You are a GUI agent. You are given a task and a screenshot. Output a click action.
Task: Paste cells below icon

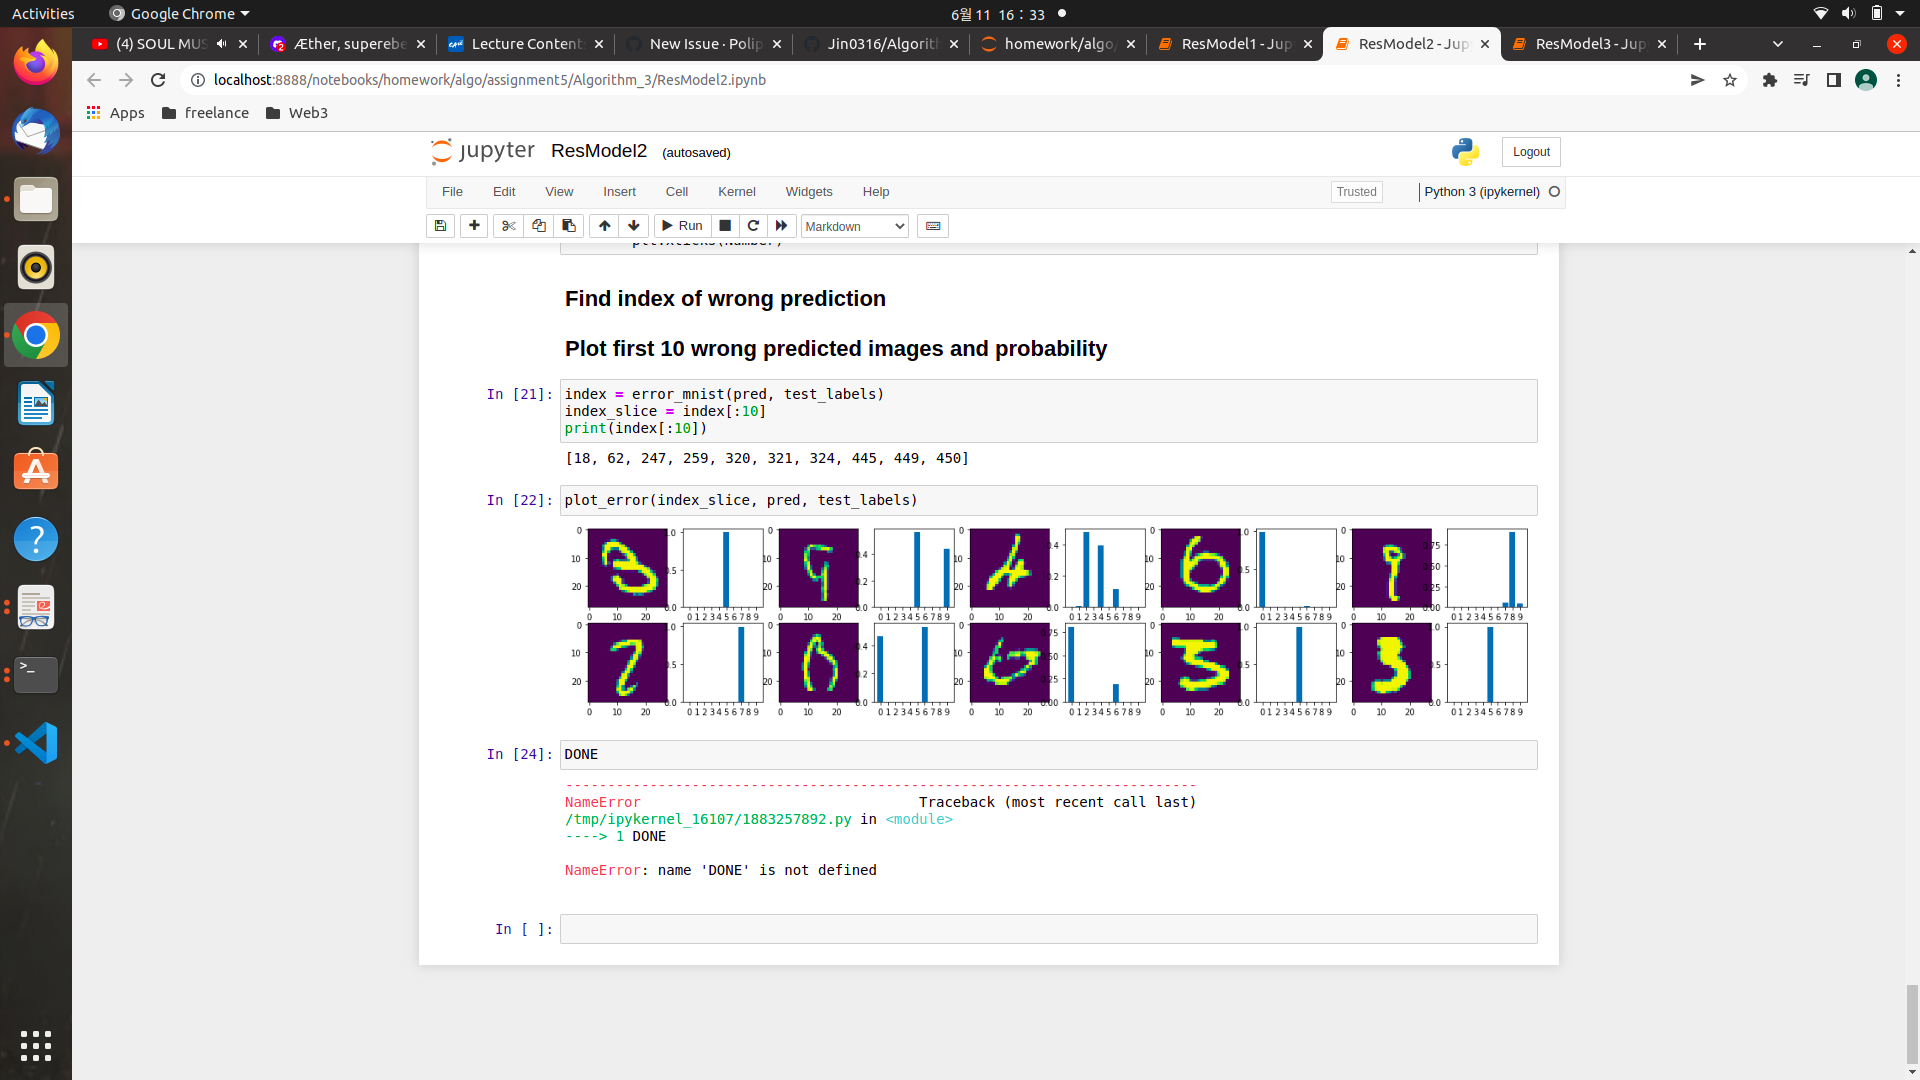click(x=569, y=226)
